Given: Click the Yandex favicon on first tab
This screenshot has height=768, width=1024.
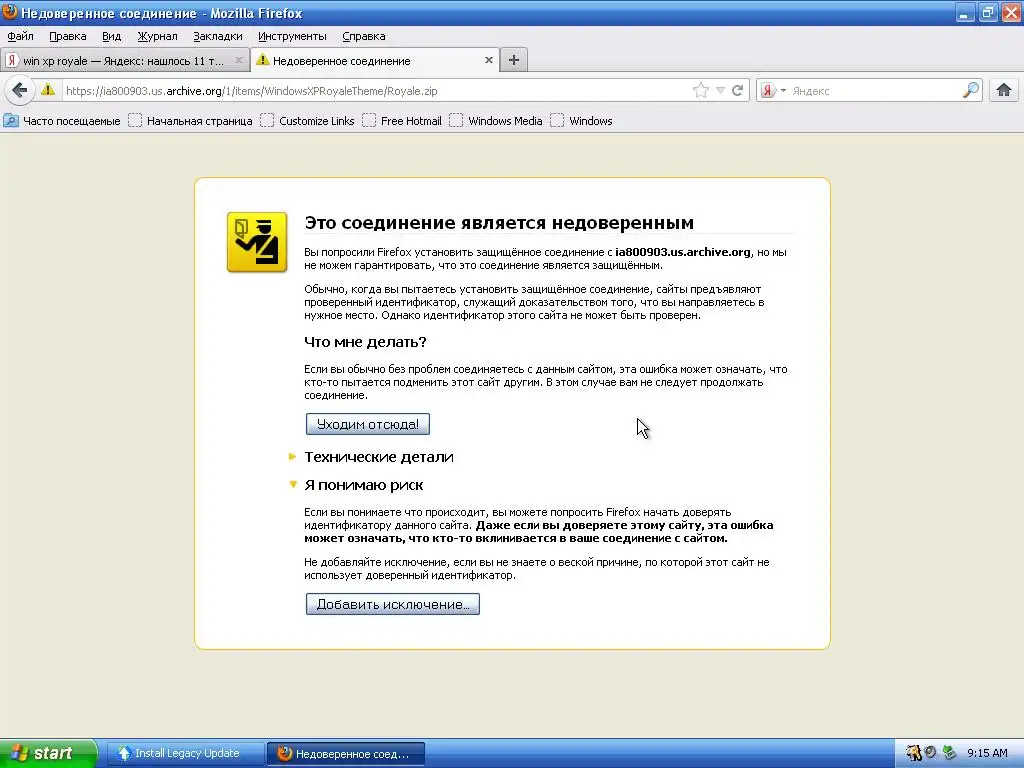Looking at the screenshot, I should pyautogui.click(x=11, y=61).
